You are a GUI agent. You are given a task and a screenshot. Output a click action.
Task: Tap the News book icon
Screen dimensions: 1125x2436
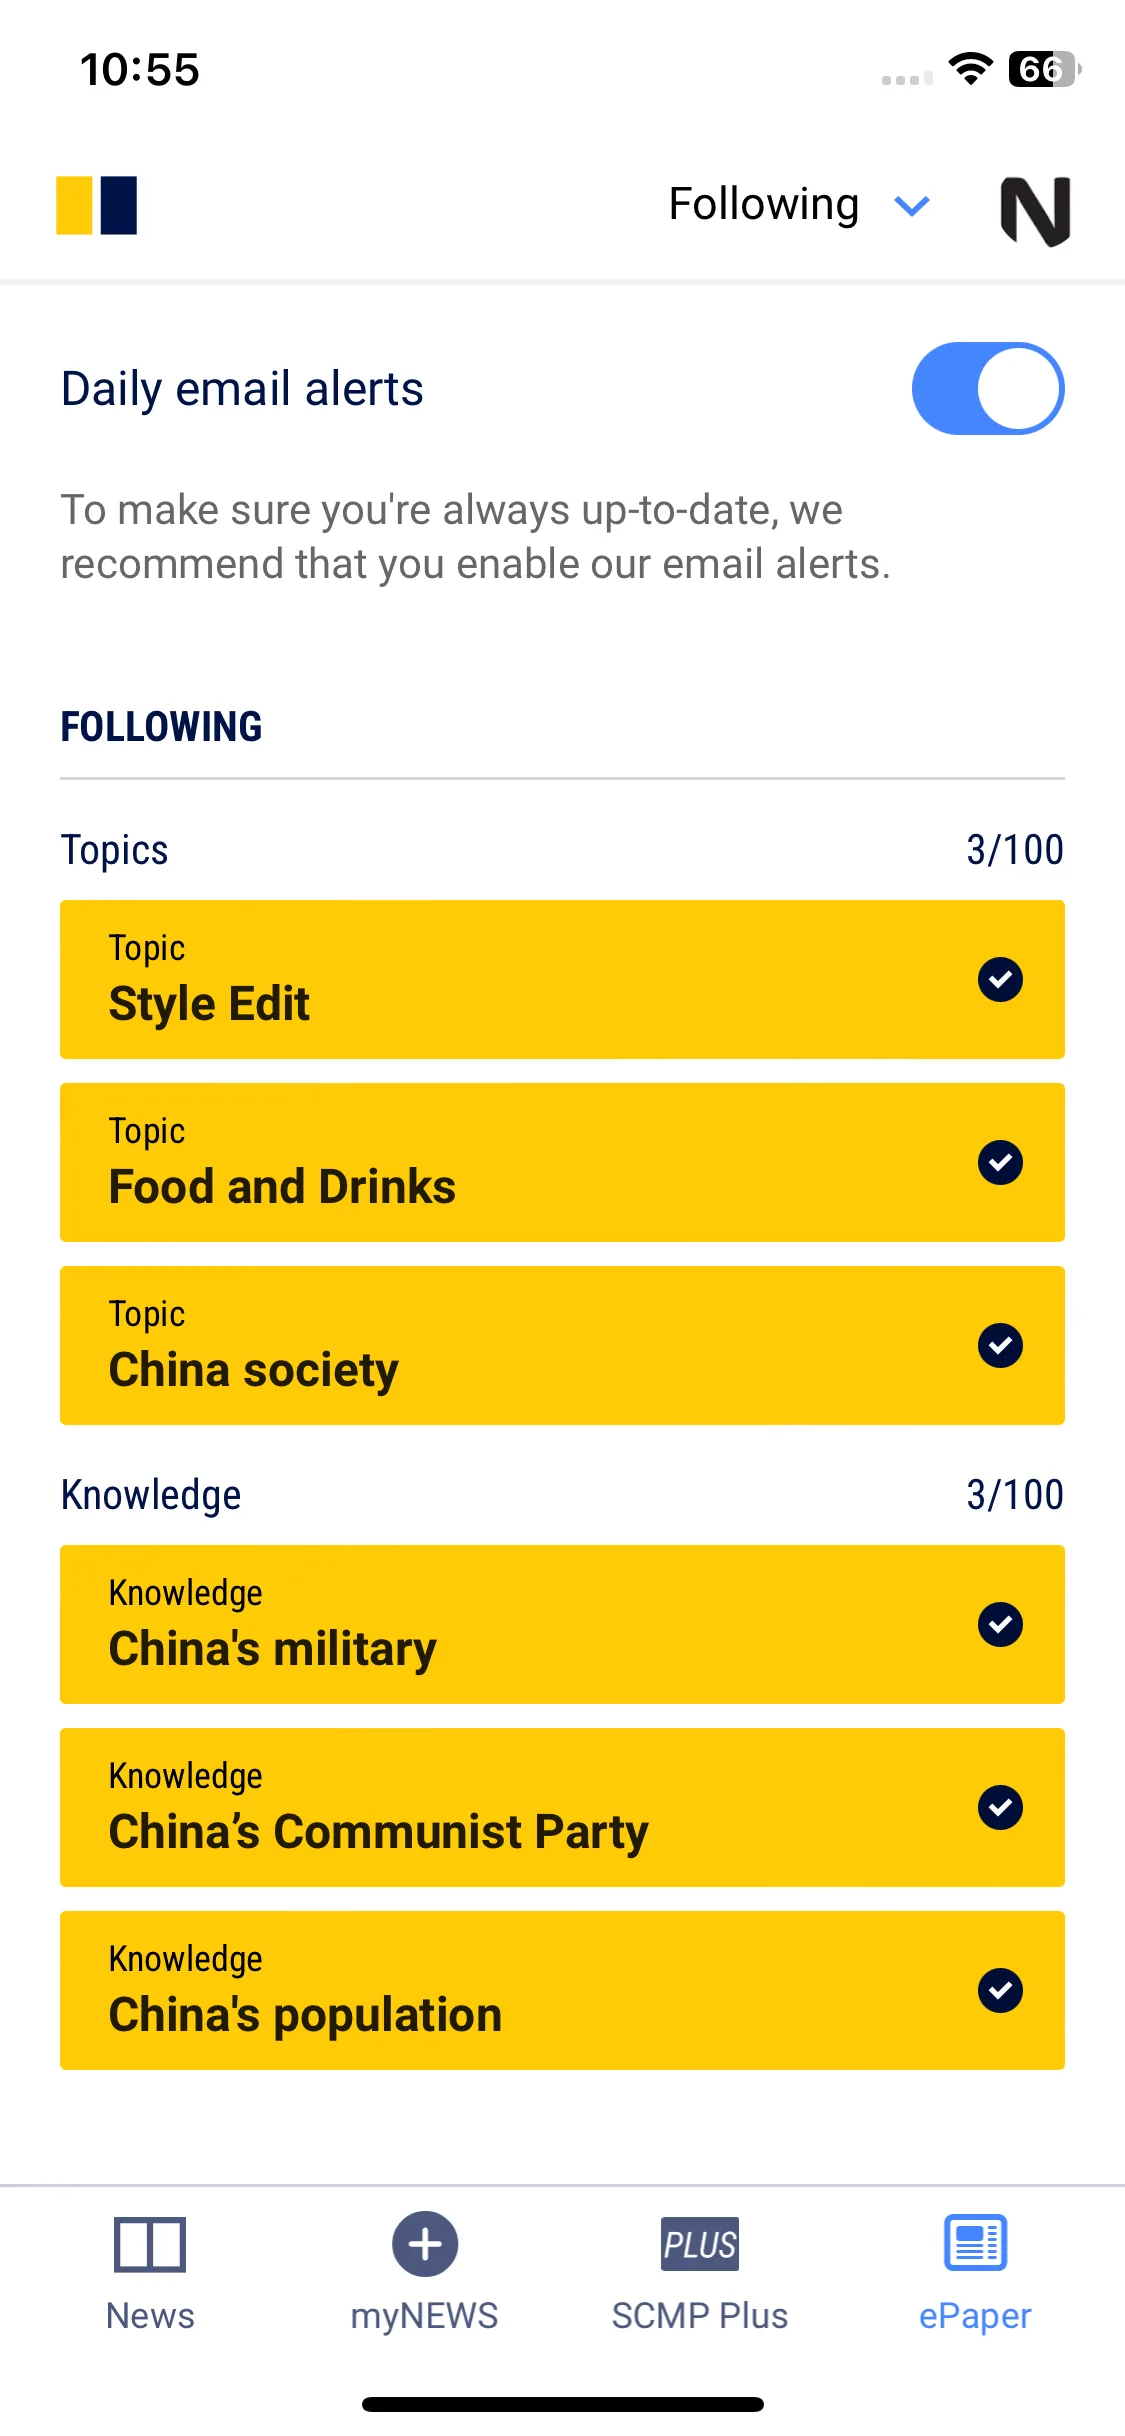[150, 2244]
